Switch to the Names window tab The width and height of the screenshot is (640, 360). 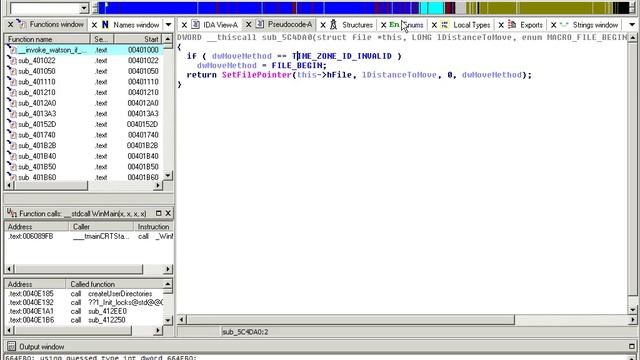click(136, 25)
